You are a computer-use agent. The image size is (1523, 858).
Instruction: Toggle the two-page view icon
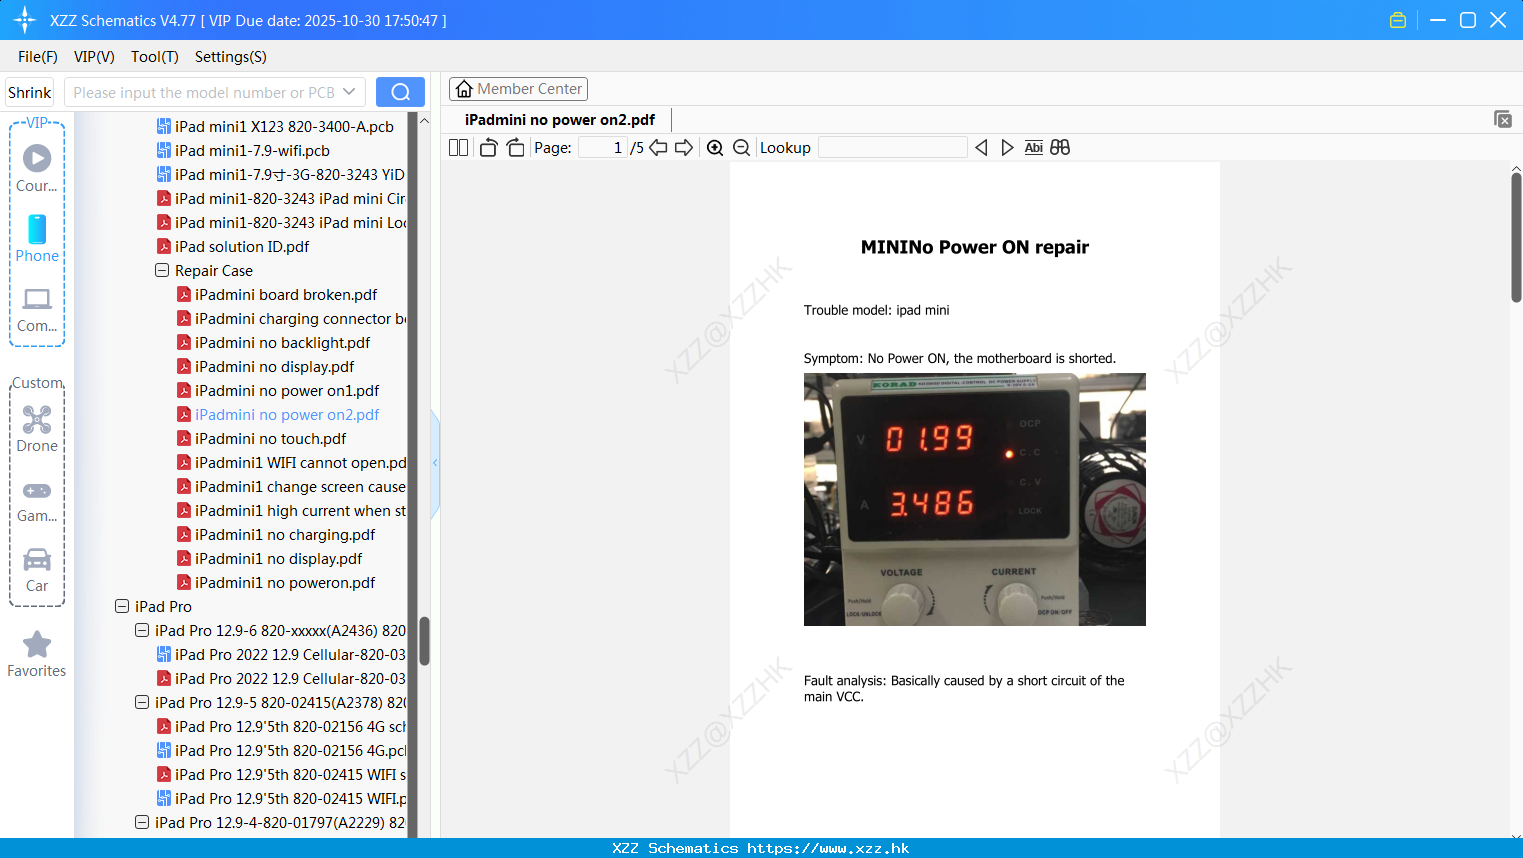pyautogui.click(x=458, y=148)
